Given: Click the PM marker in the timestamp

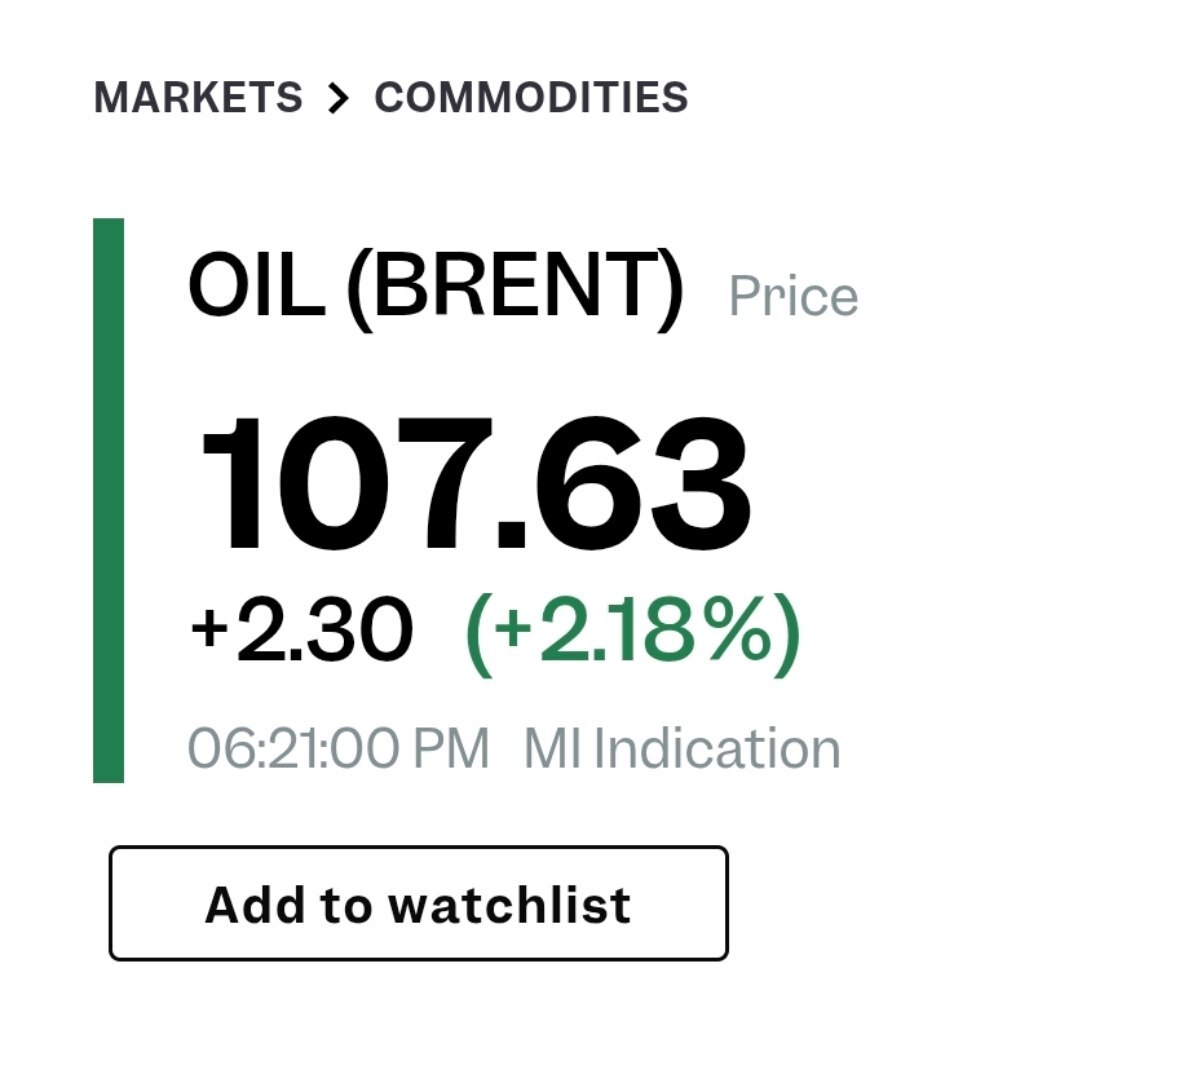Looking at the screenshot, I should [450, 749].
